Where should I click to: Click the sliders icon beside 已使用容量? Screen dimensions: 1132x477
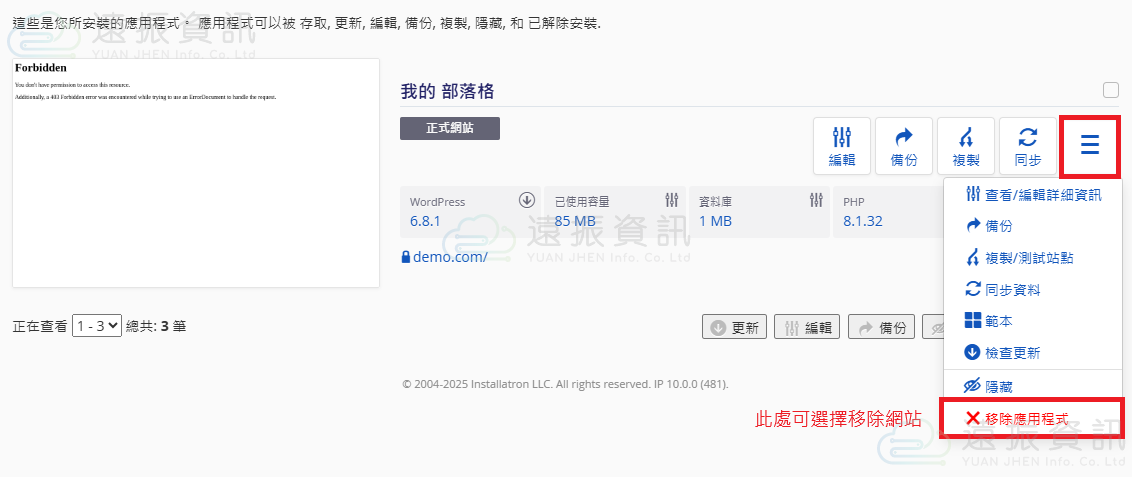(x=672, y=200)
